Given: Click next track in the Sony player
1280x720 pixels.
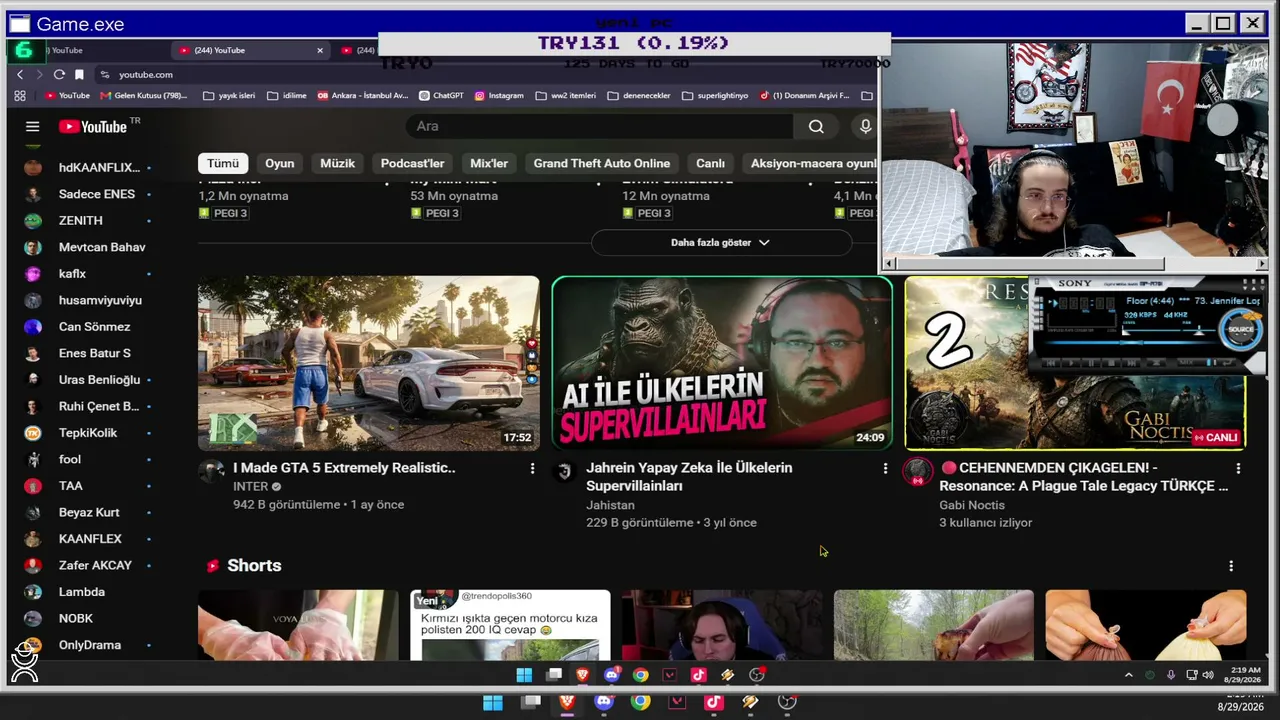Looking at the screenshot, I should coord(1131,362).
